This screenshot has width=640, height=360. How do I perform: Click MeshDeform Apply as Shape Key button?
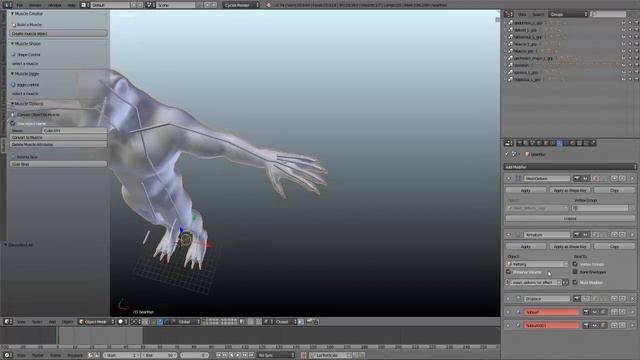coord(570,190)
